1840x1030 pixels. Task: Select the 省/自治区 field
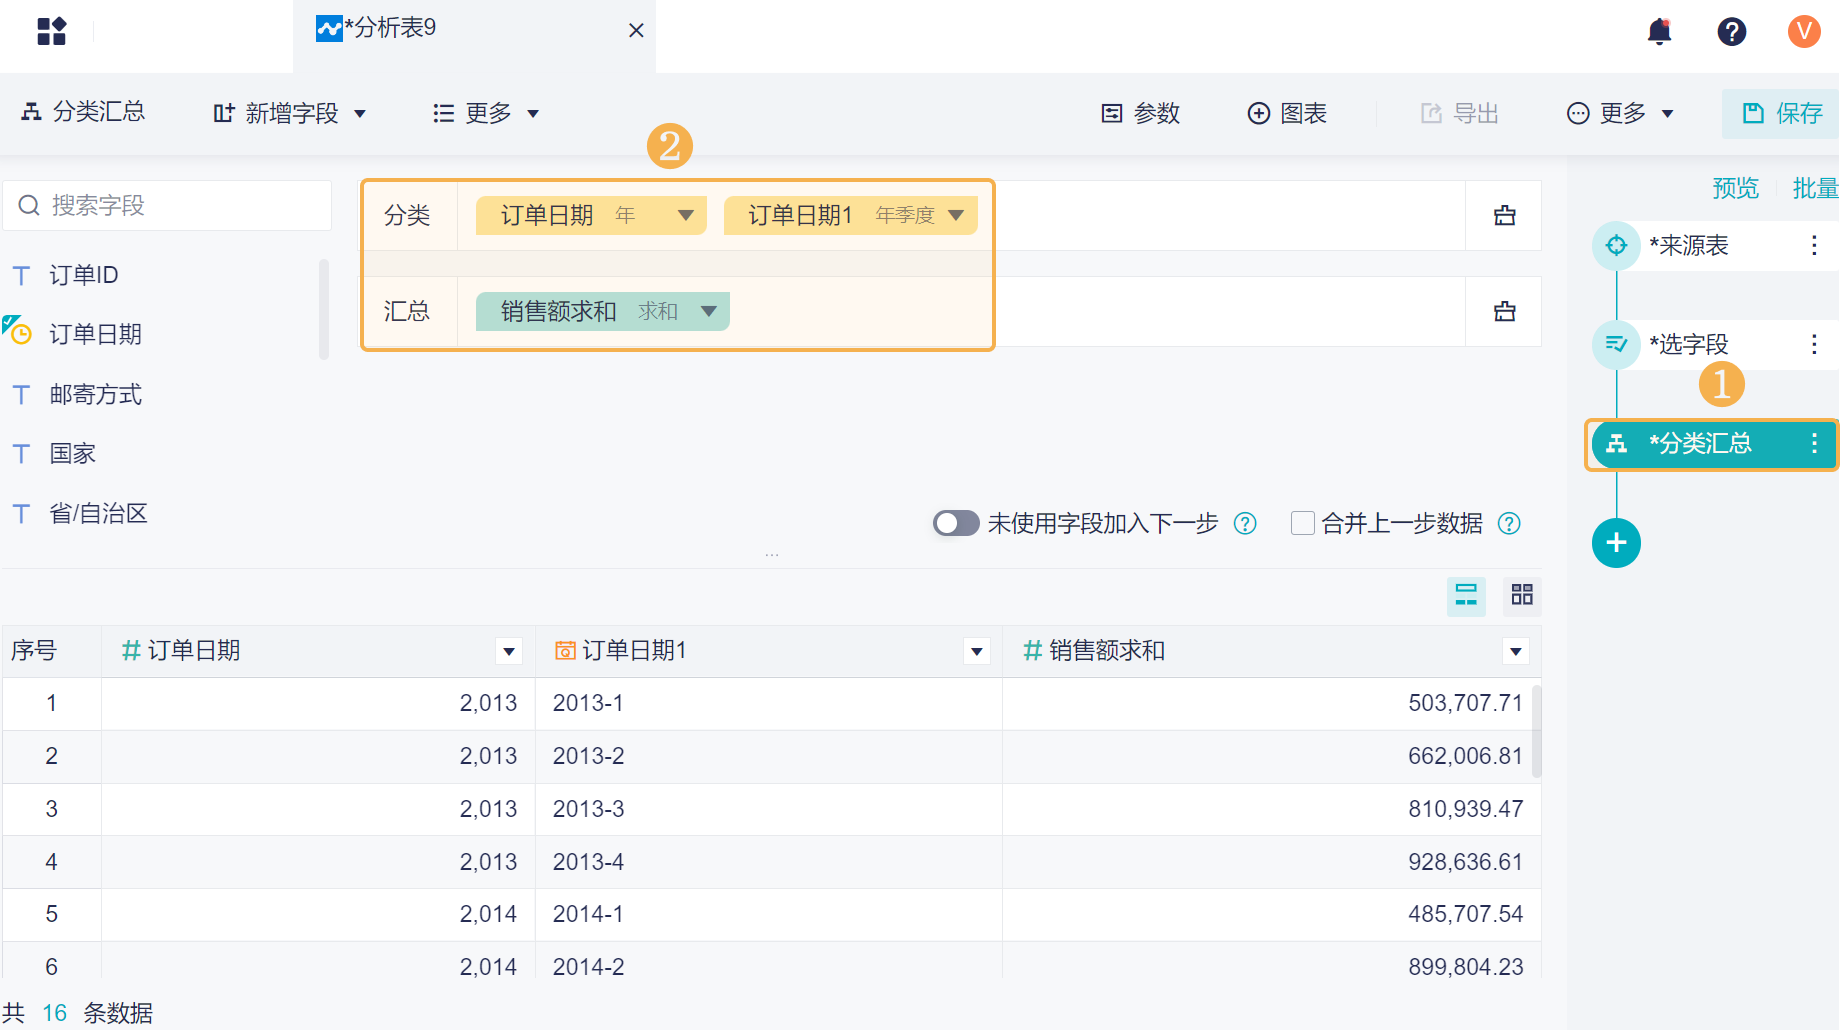tap(99, 514)
